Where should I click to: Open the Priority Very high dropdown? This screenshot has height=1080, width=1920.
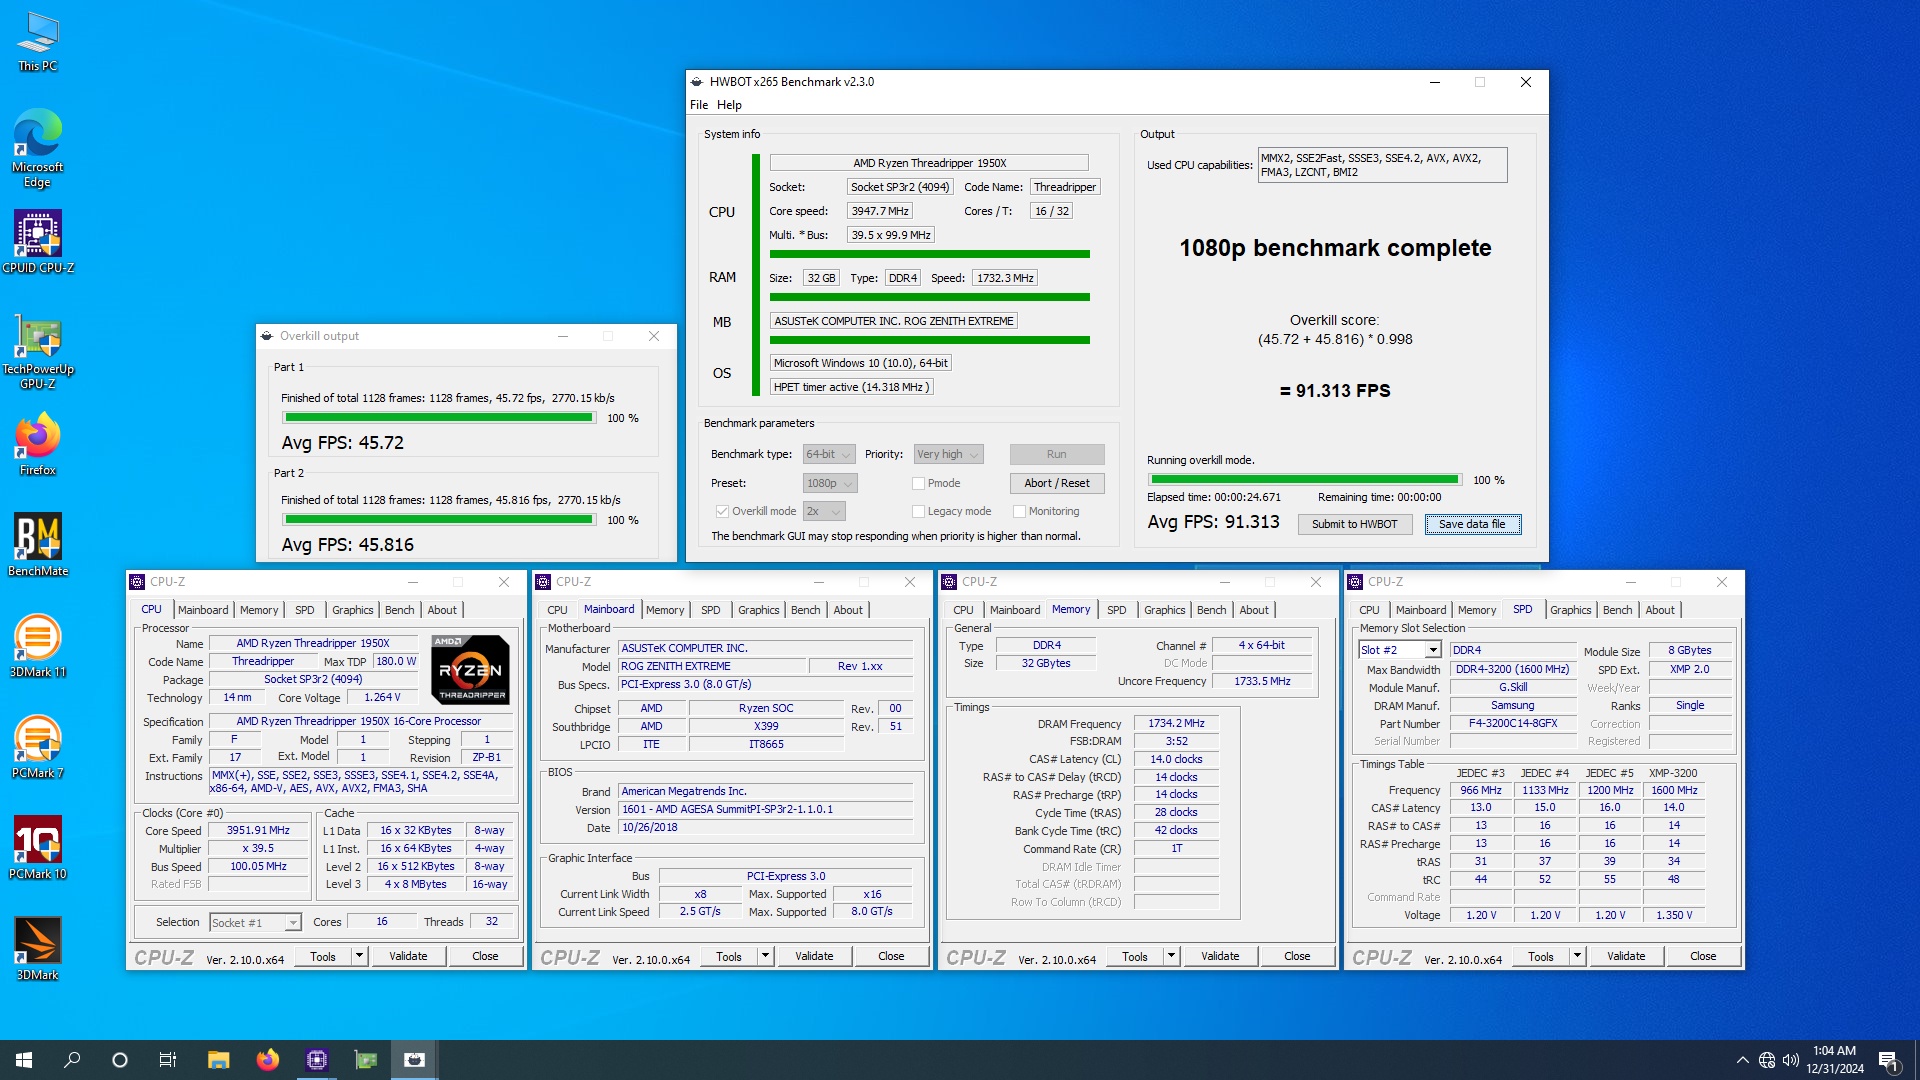949,454
